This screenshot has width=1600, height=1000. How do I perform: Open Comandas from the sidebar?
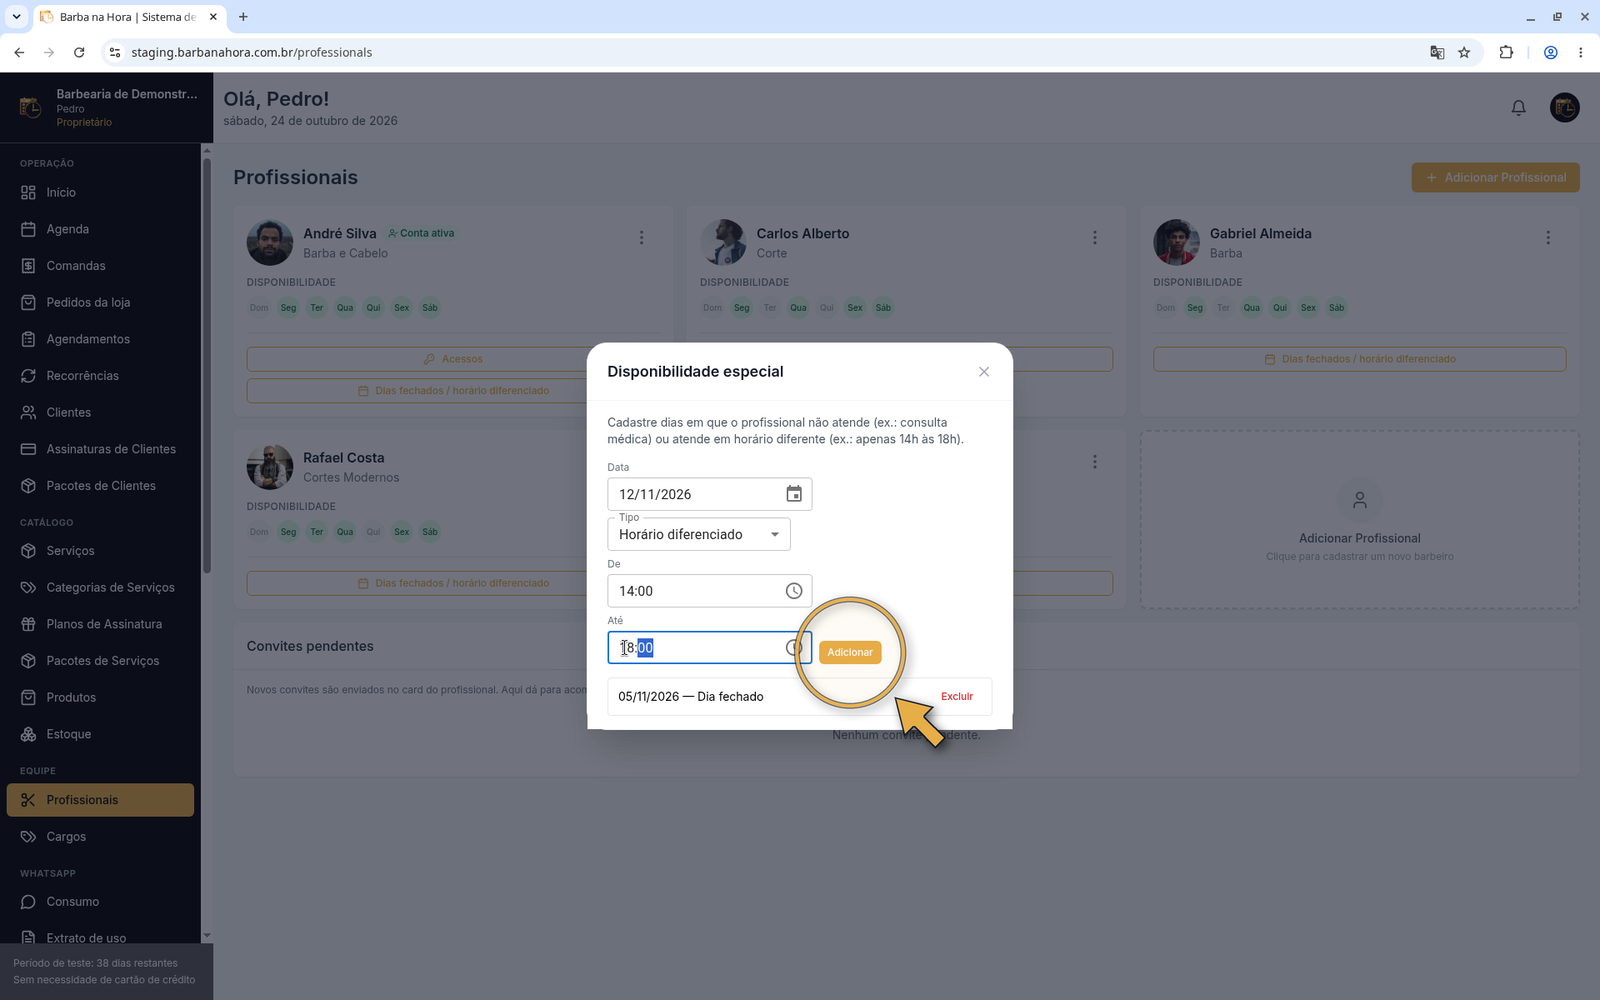point(100,266)
